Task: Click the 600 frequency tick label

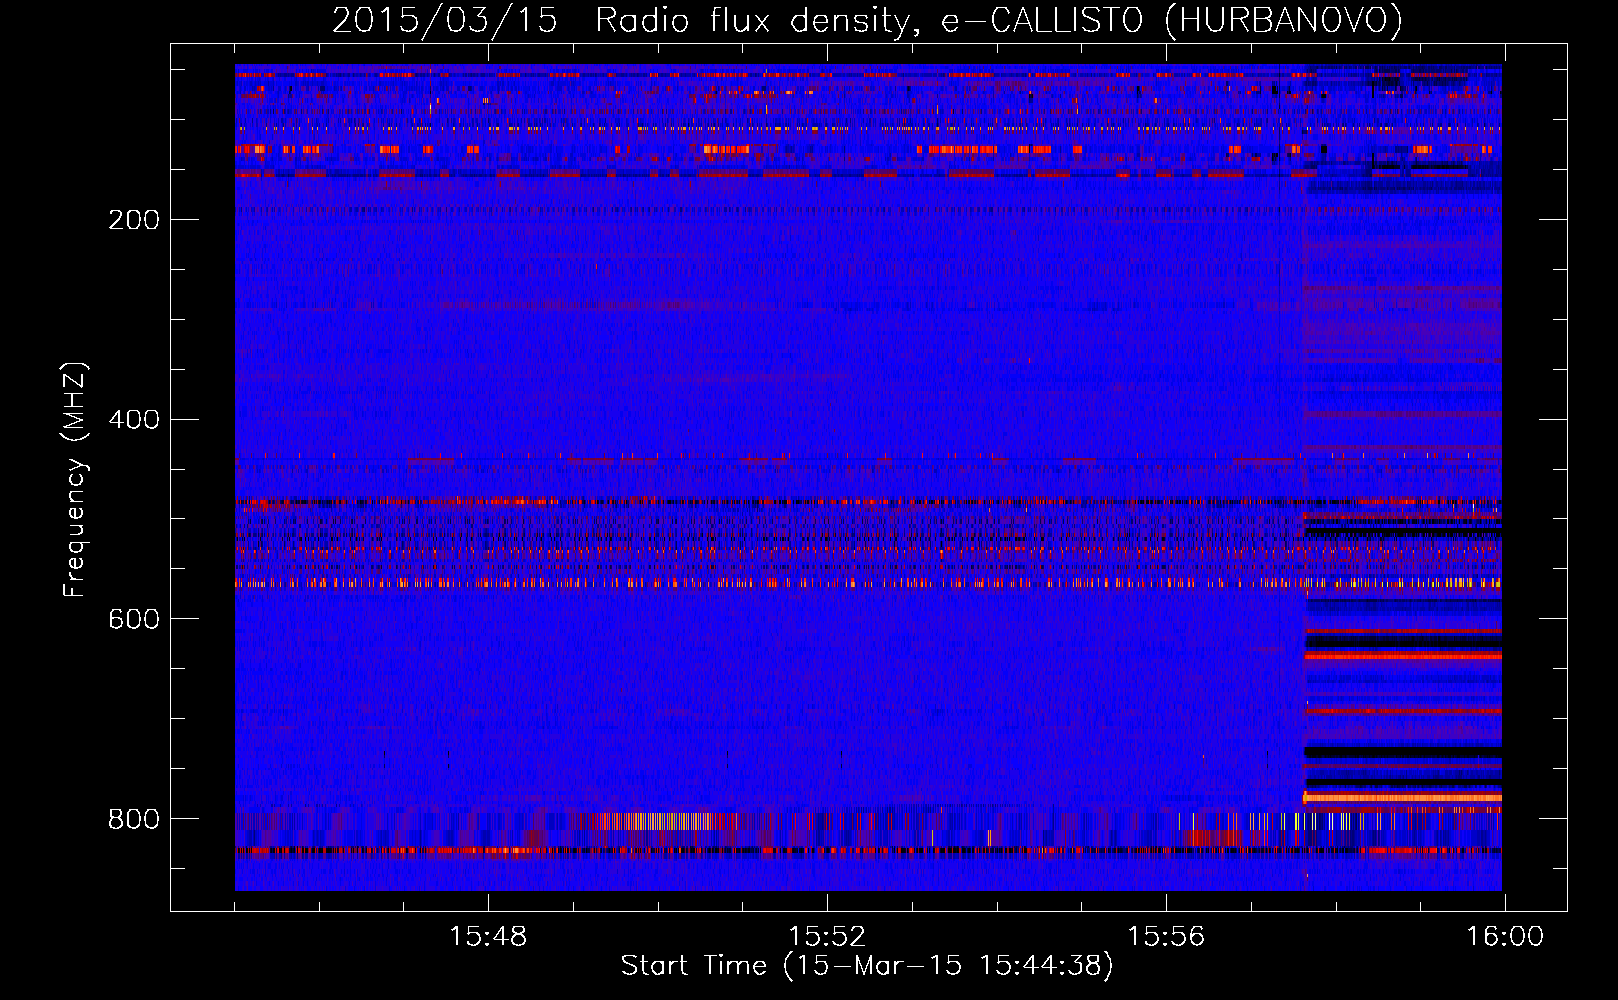Action: pyautogui.click(x=134, y=620)
